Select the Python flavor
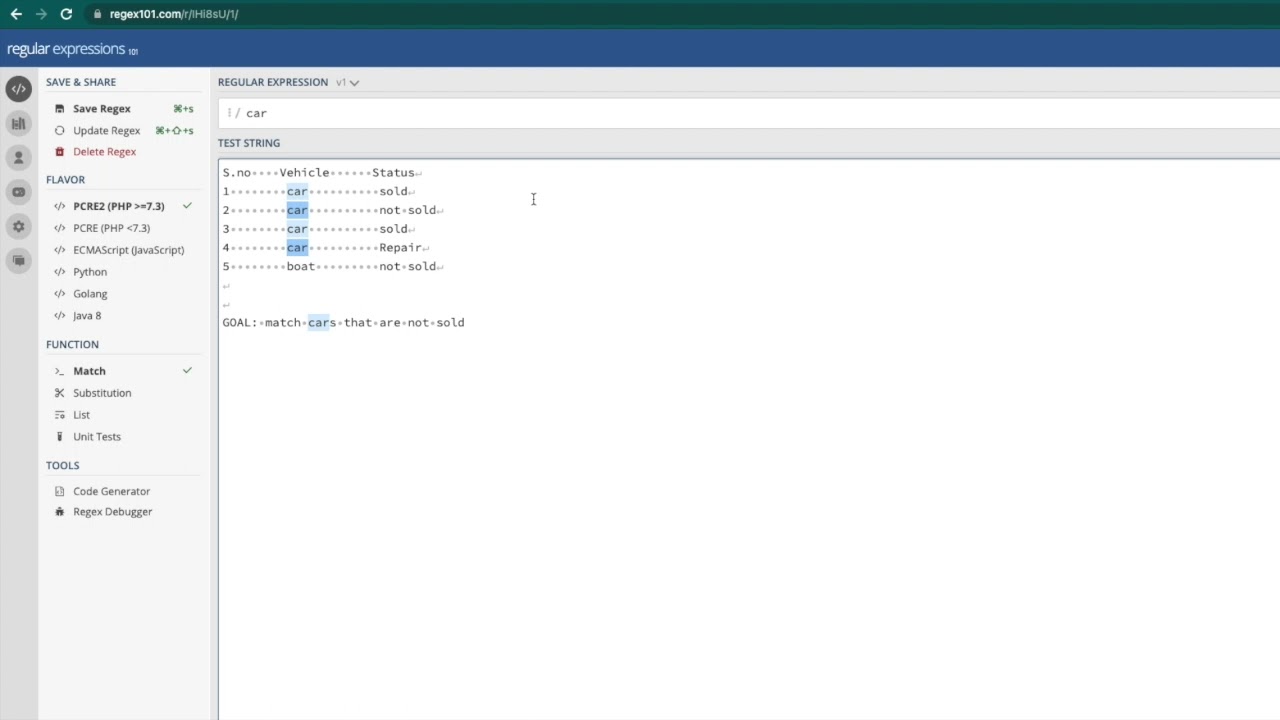Screen dimensions: 1280x720 point(90,272)
